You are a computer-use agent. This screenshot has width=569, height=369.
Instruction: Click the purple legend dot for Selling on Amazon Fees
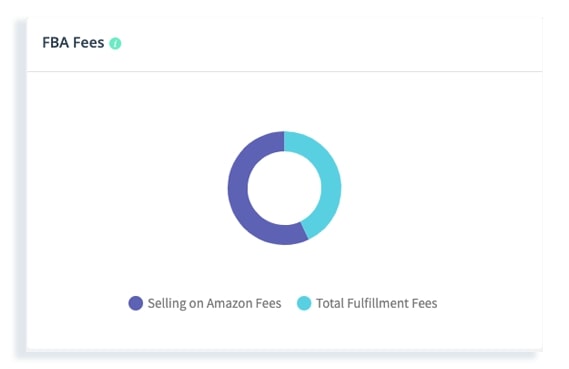[x=136, y=303]
